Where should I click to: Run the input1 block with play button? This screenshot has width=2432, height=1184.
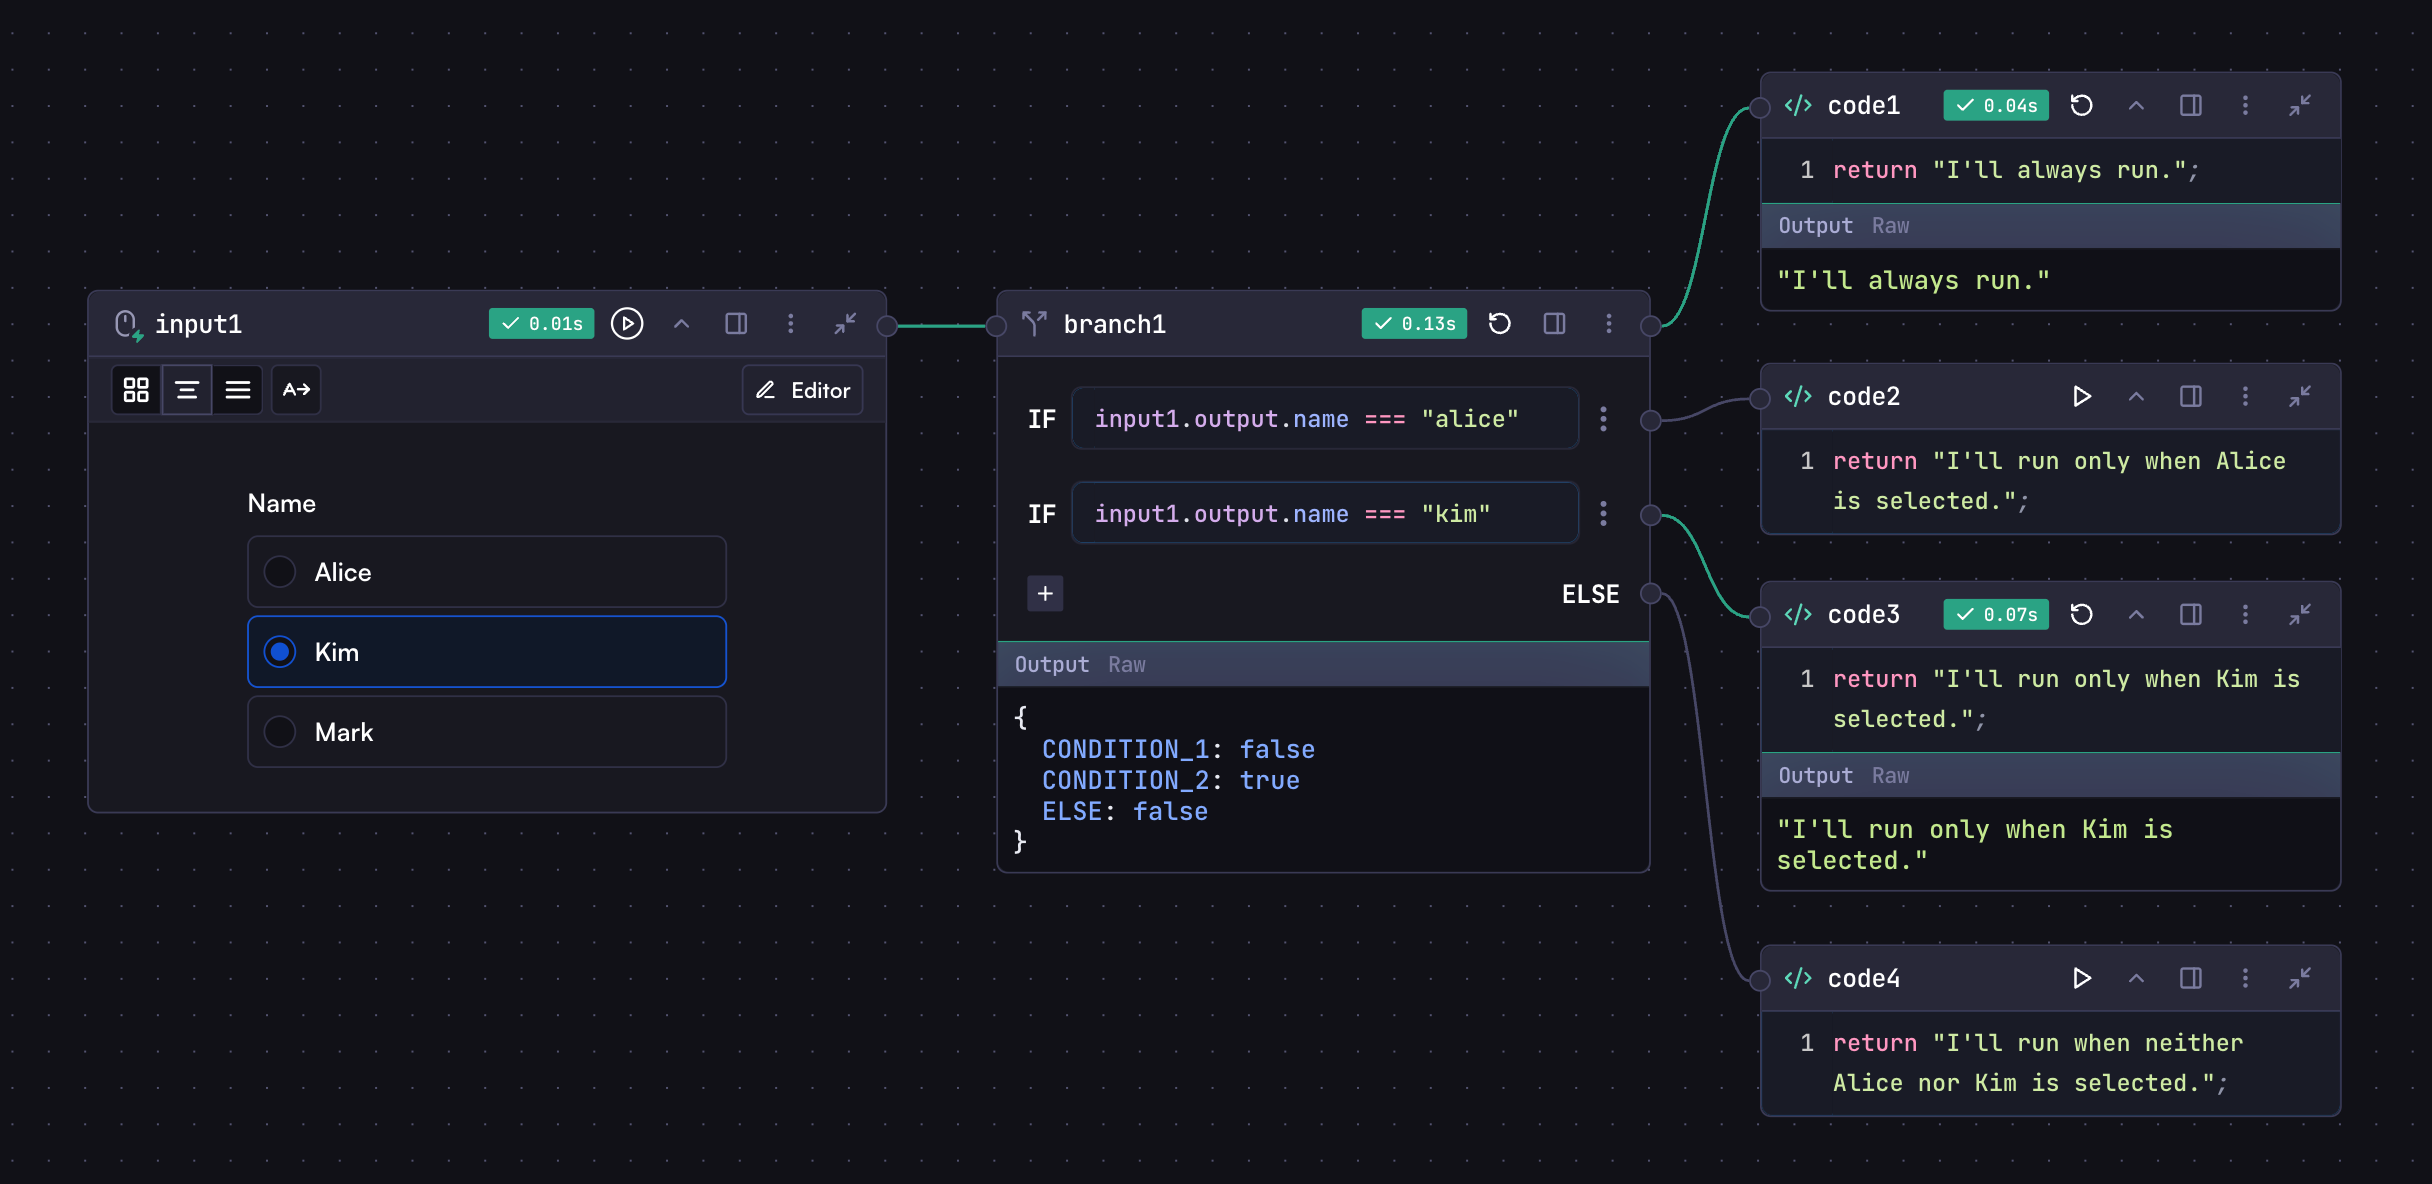tap(627, 324)
